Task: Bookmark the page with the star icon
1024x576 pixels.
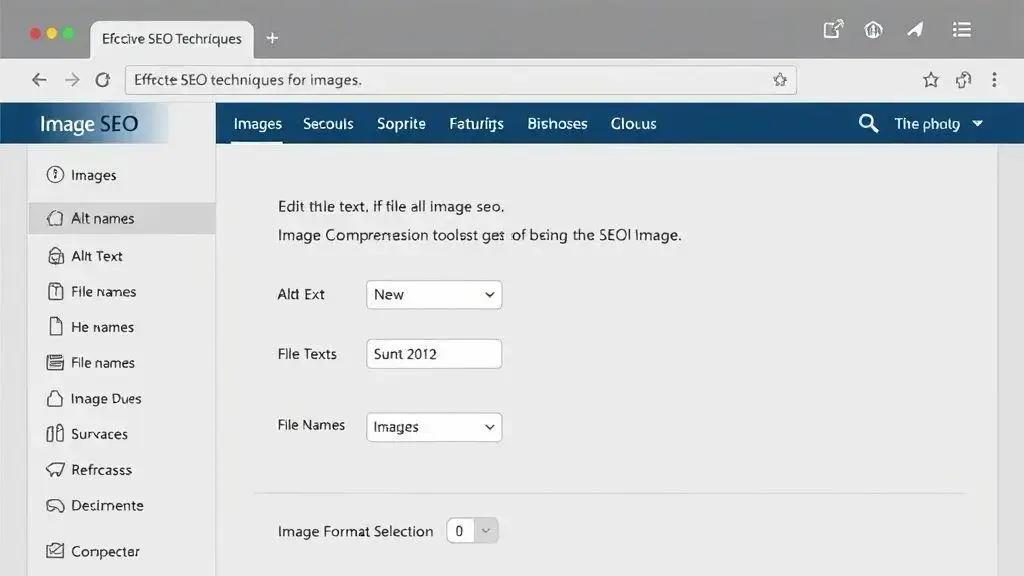Action: pos(930,79)
